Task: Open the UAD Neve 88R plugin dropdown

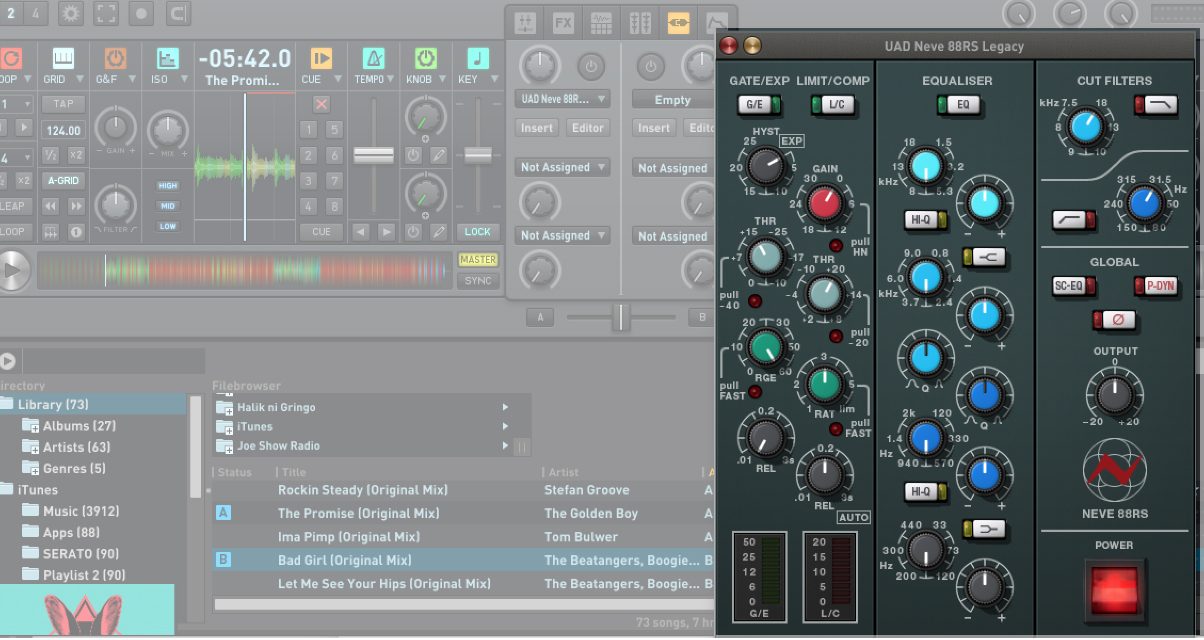Action: (563, 99)
